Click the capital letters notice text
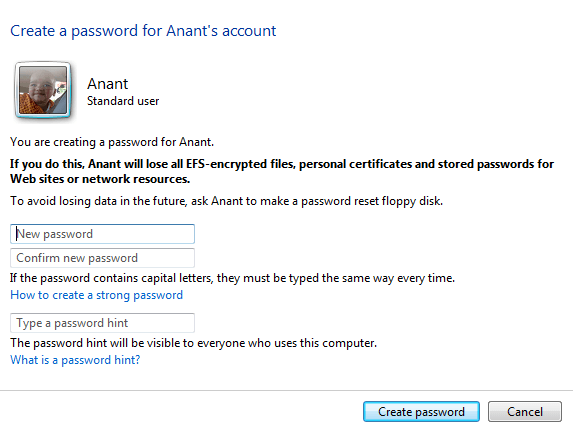The height and width of the screenshot is (437, 573). (232, 278)
